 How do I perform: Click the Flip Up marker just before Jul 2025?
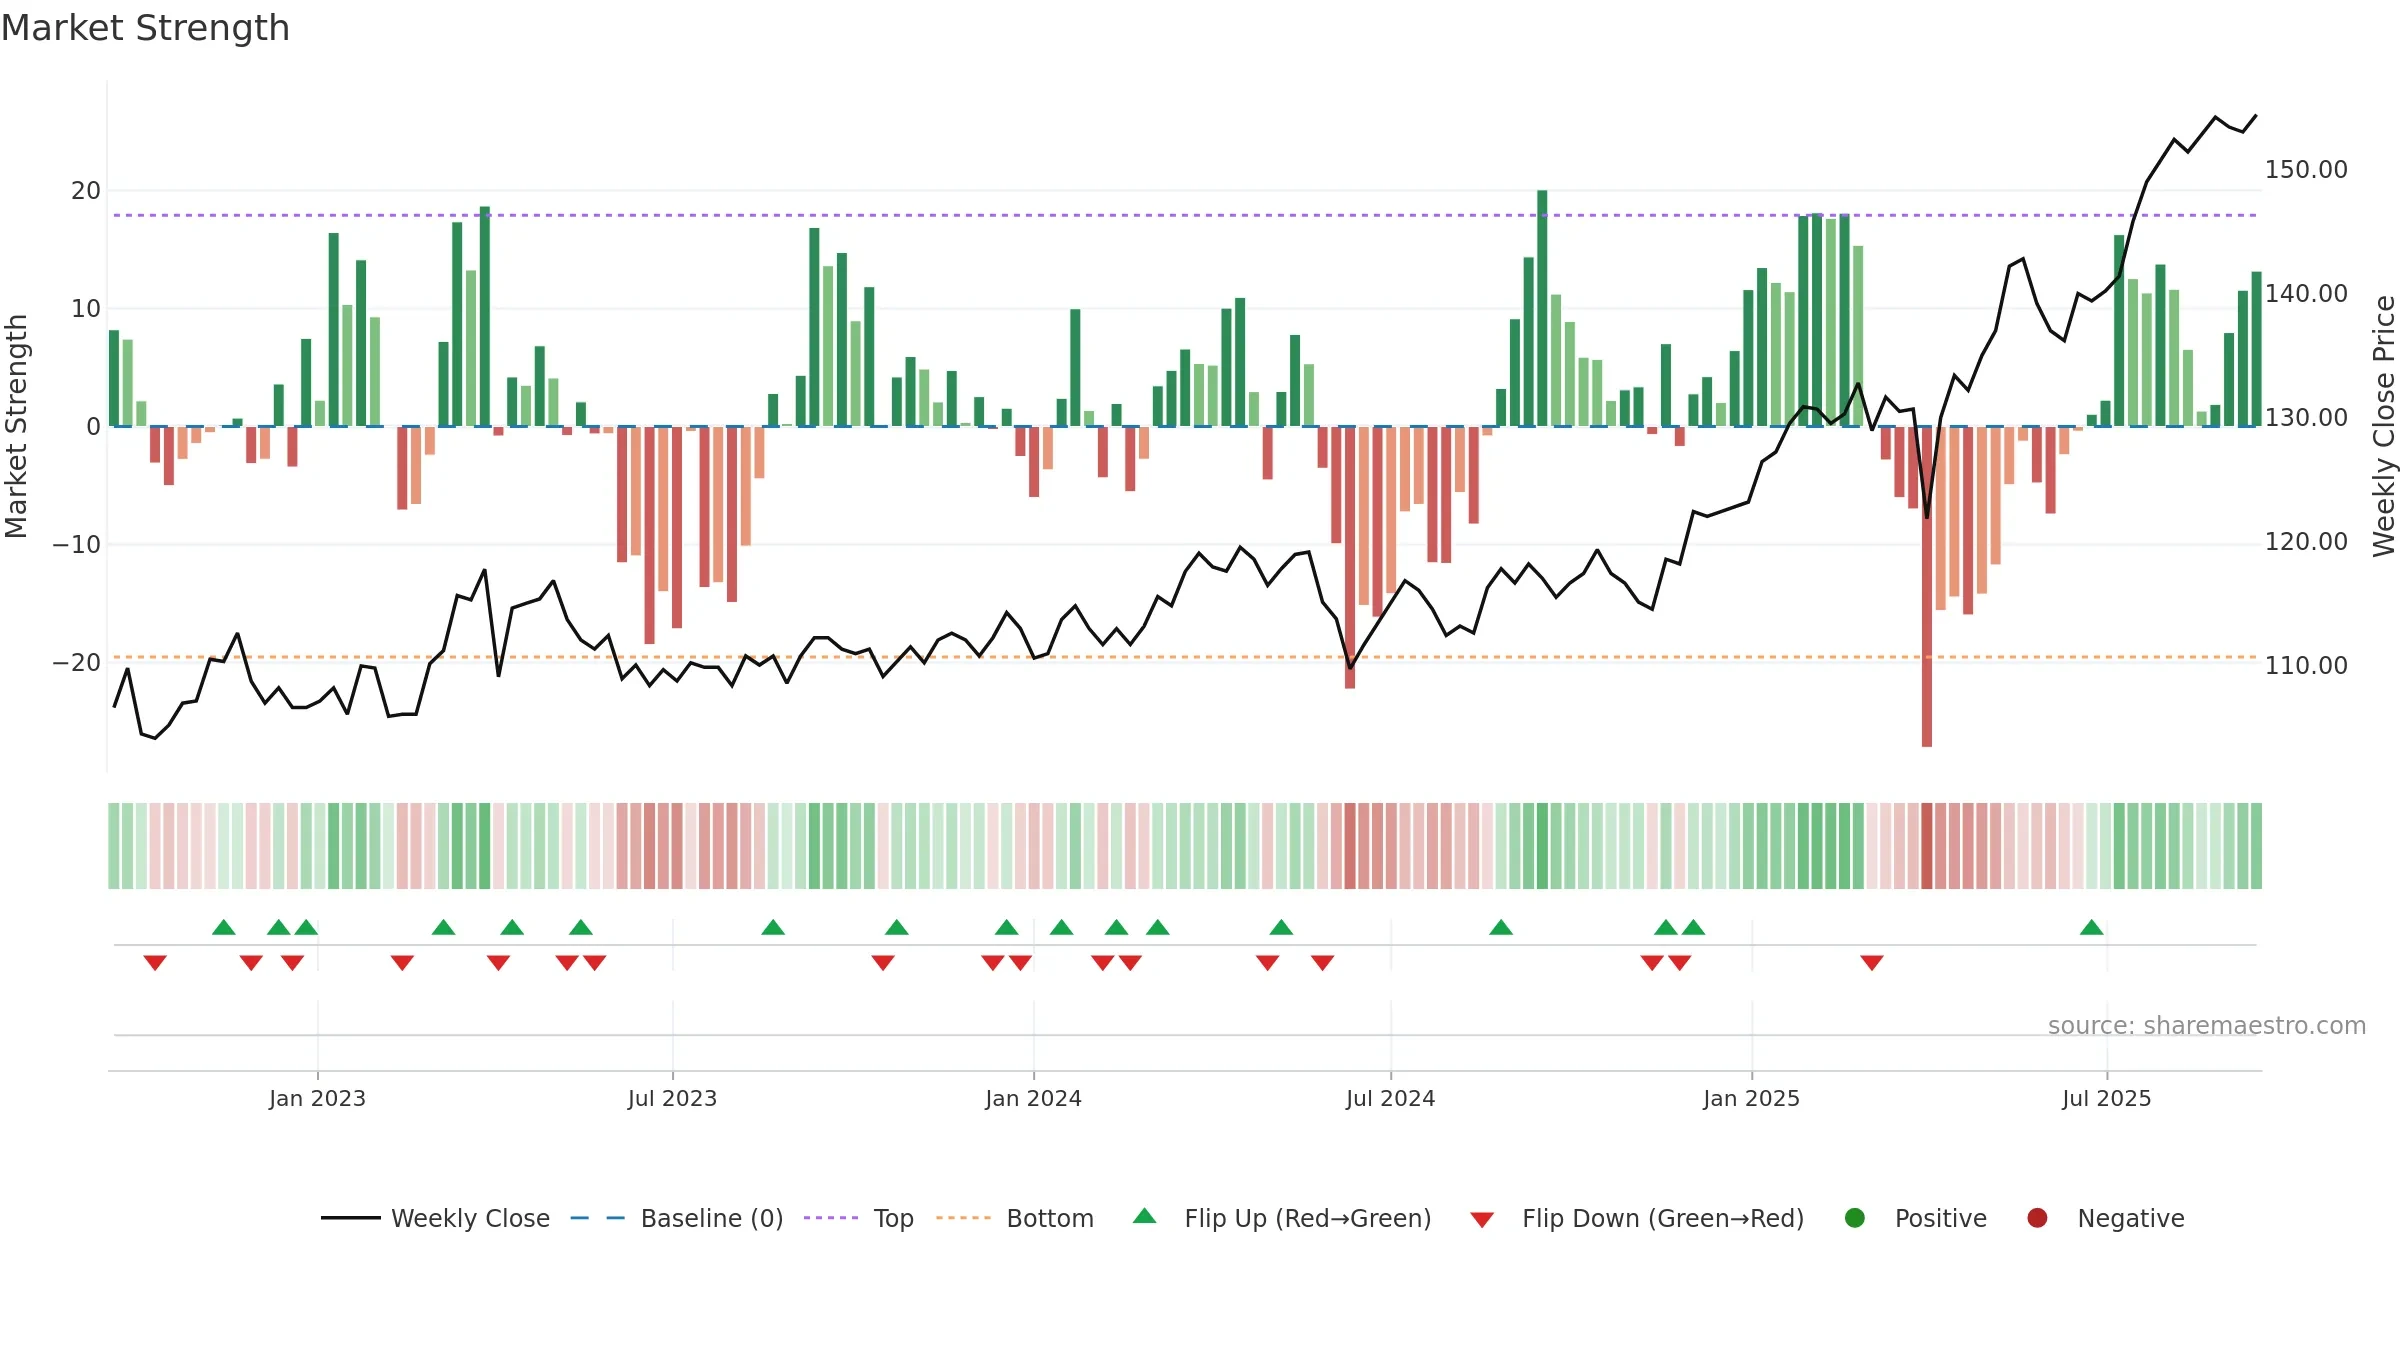(x=2092, y=927)
